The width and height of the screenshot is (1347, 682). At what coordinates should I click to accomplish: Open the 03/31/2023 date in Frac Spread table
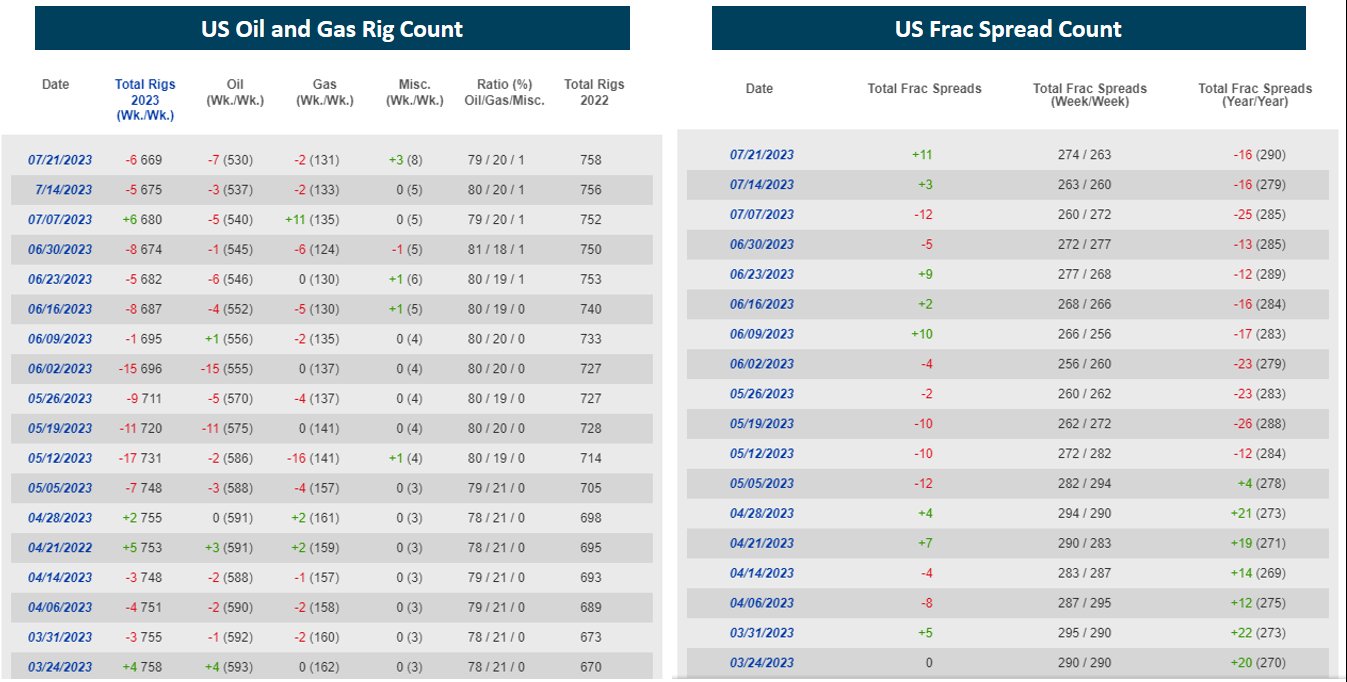tap(762, 633)
